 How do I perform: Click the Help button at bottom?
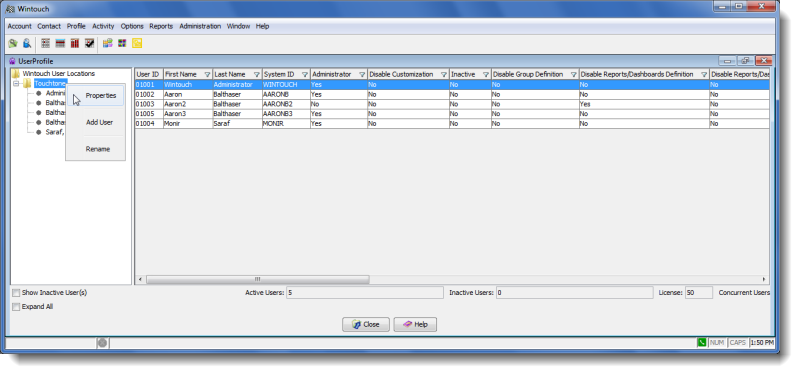pos(415,325)
